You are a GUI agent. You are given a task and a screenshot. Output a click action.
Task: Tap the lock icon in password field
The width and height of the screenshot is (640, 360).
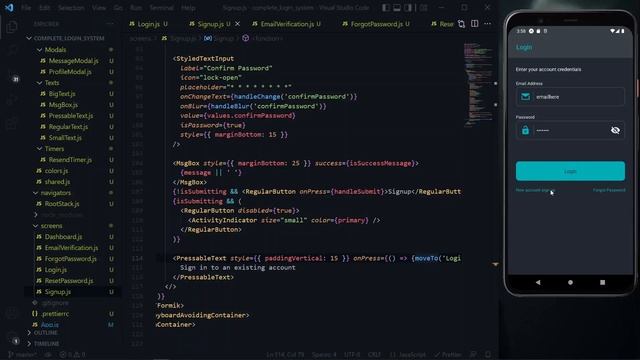[x=525, y=130]
